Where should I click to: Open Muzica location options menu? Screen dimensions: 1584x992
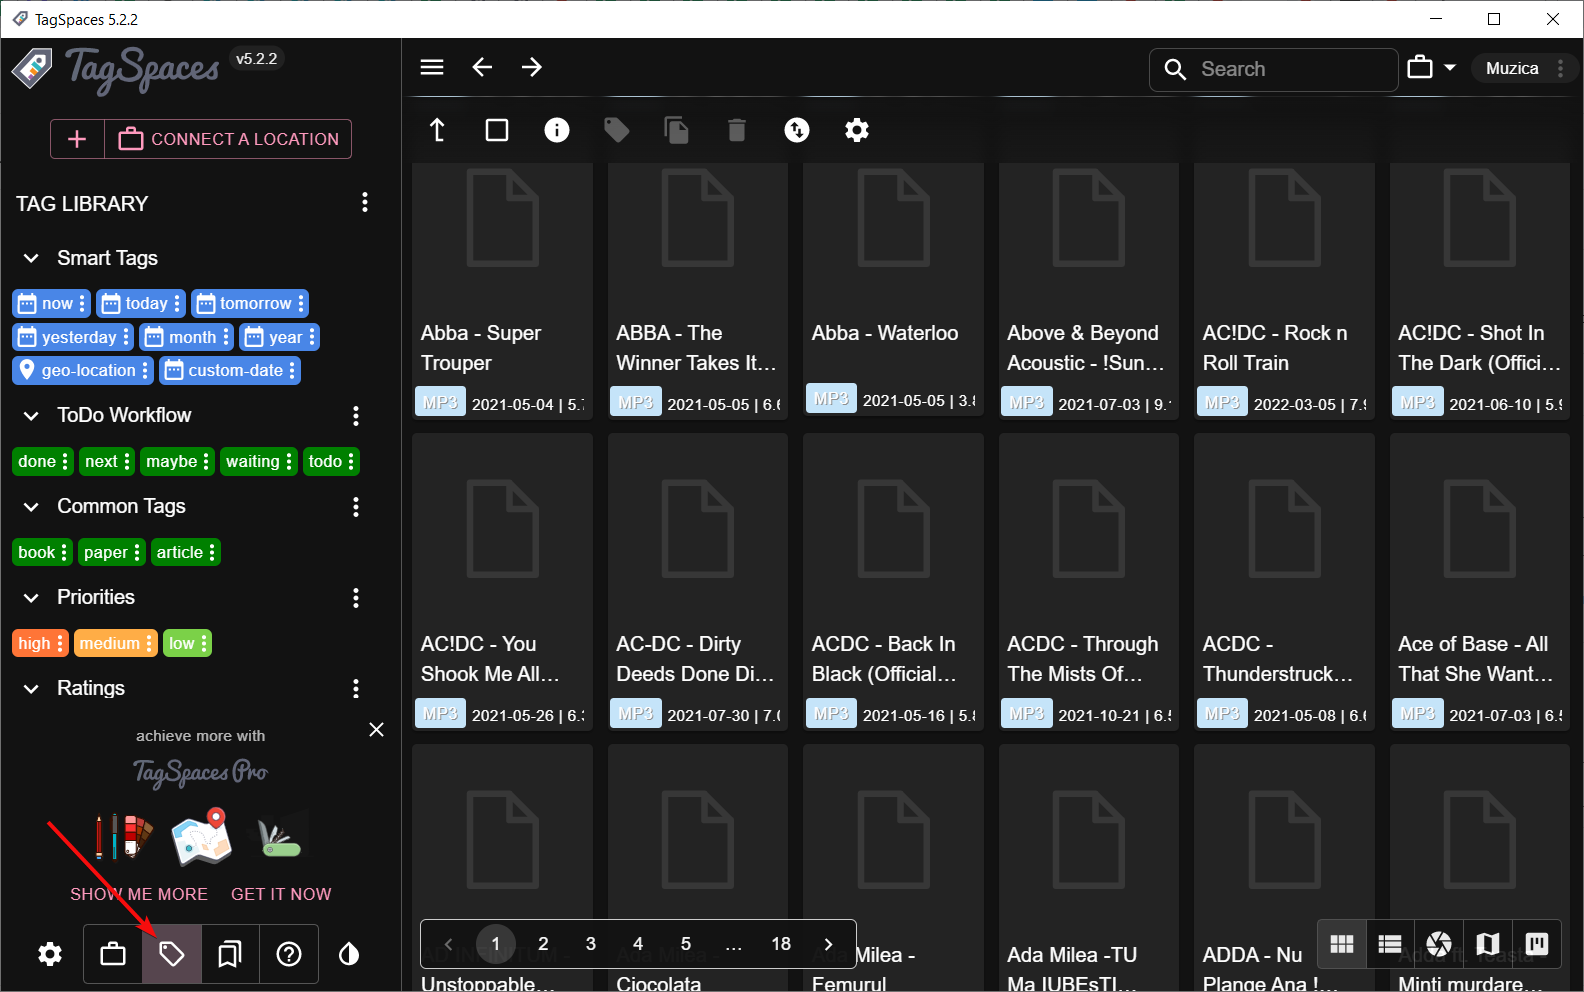click(x=1560, y=68)
